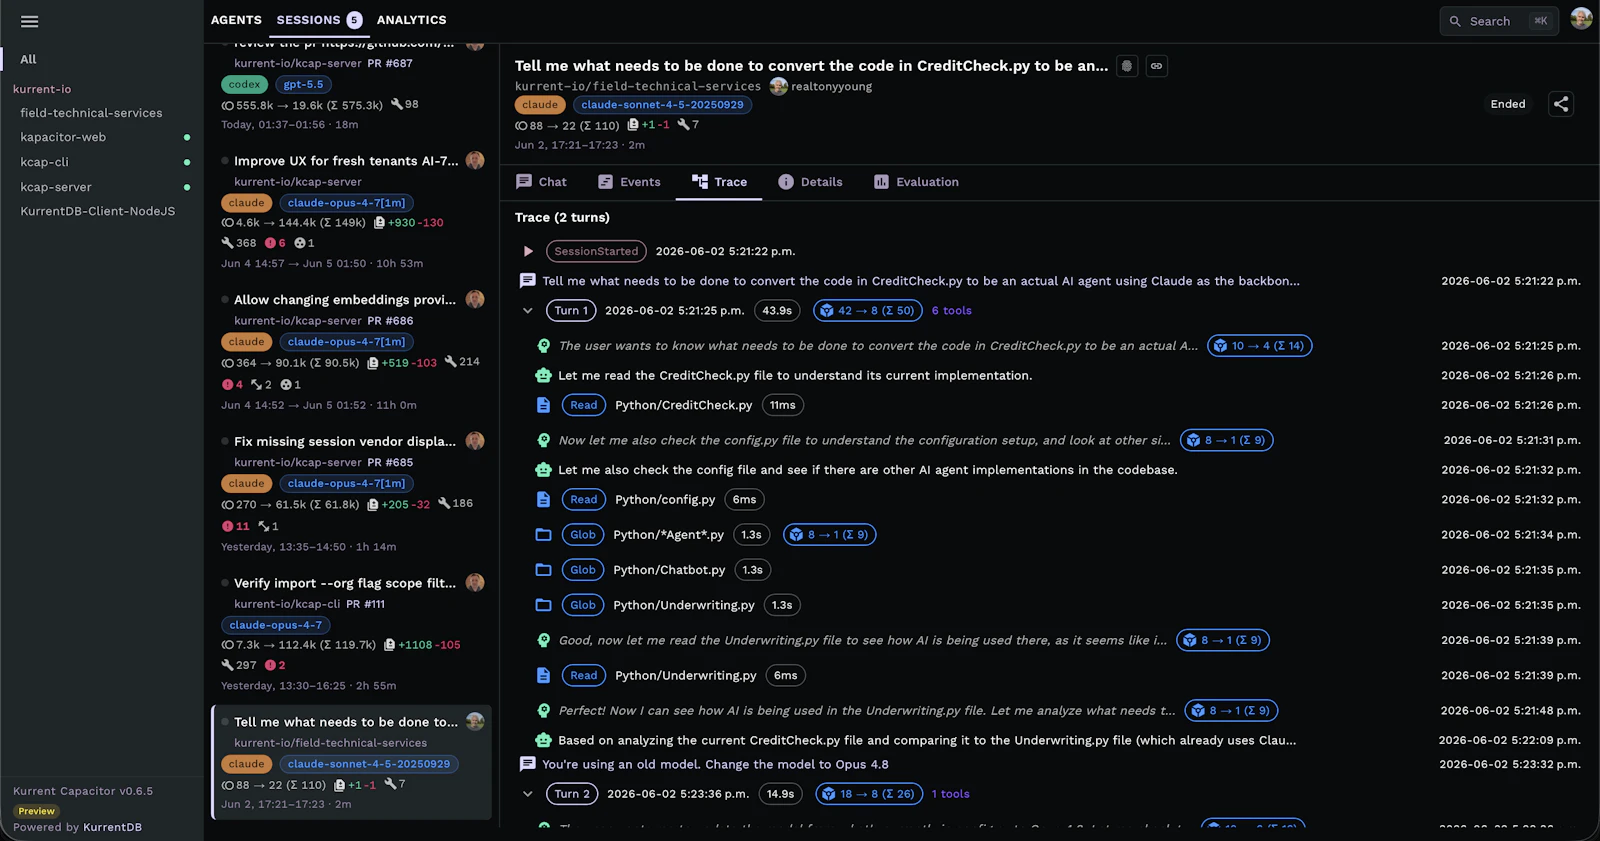The width and height of the screenshot is (1600, 841).
Task: Select All in the left sidebar
Action: (x=28, y=59)
